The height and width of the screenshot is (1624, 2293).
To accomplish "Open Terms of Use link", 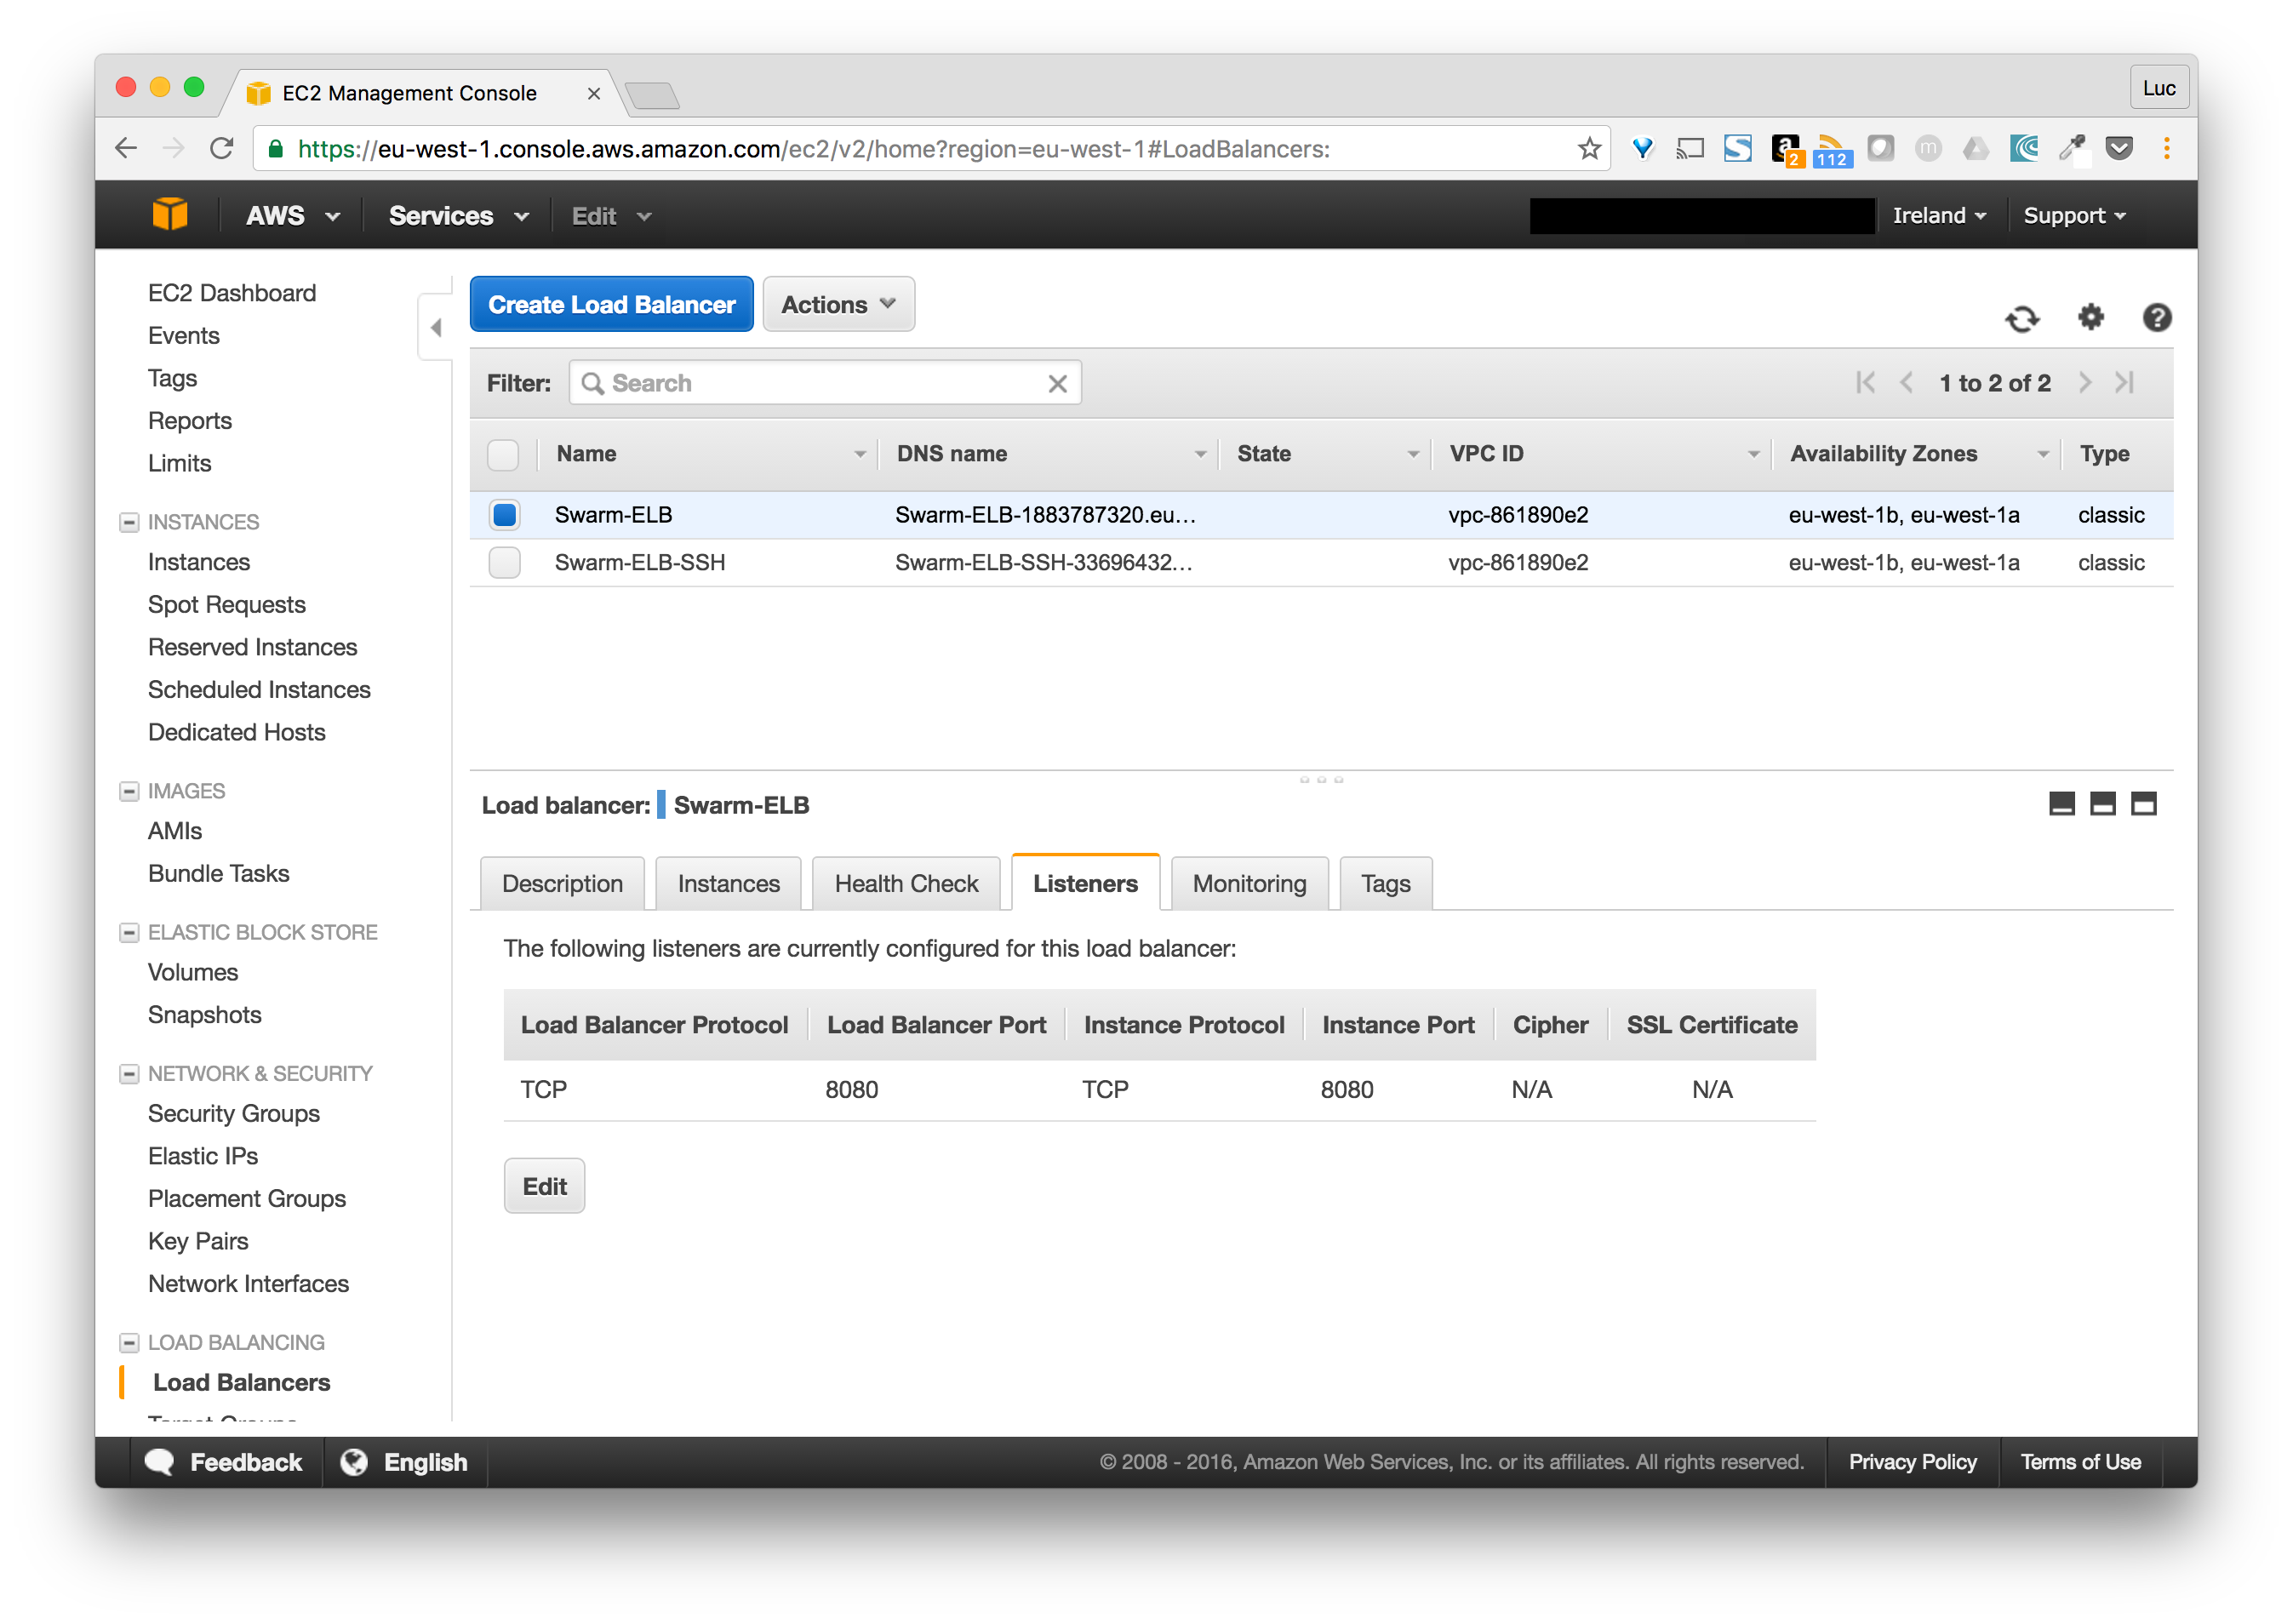I will (2080, 1461).
